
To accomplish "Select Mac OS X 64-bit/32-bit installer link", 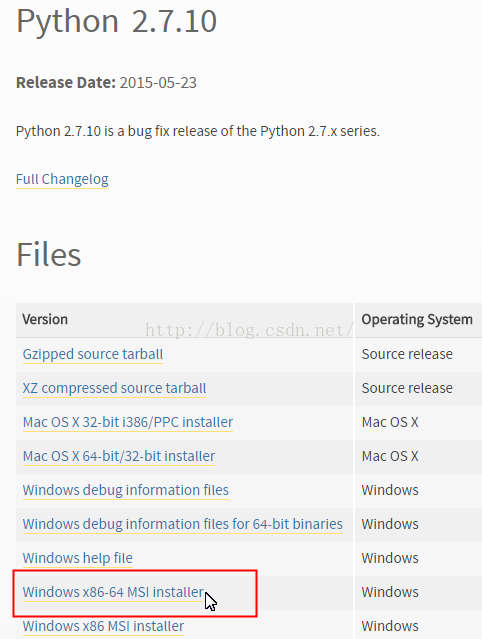I will 119,456.
